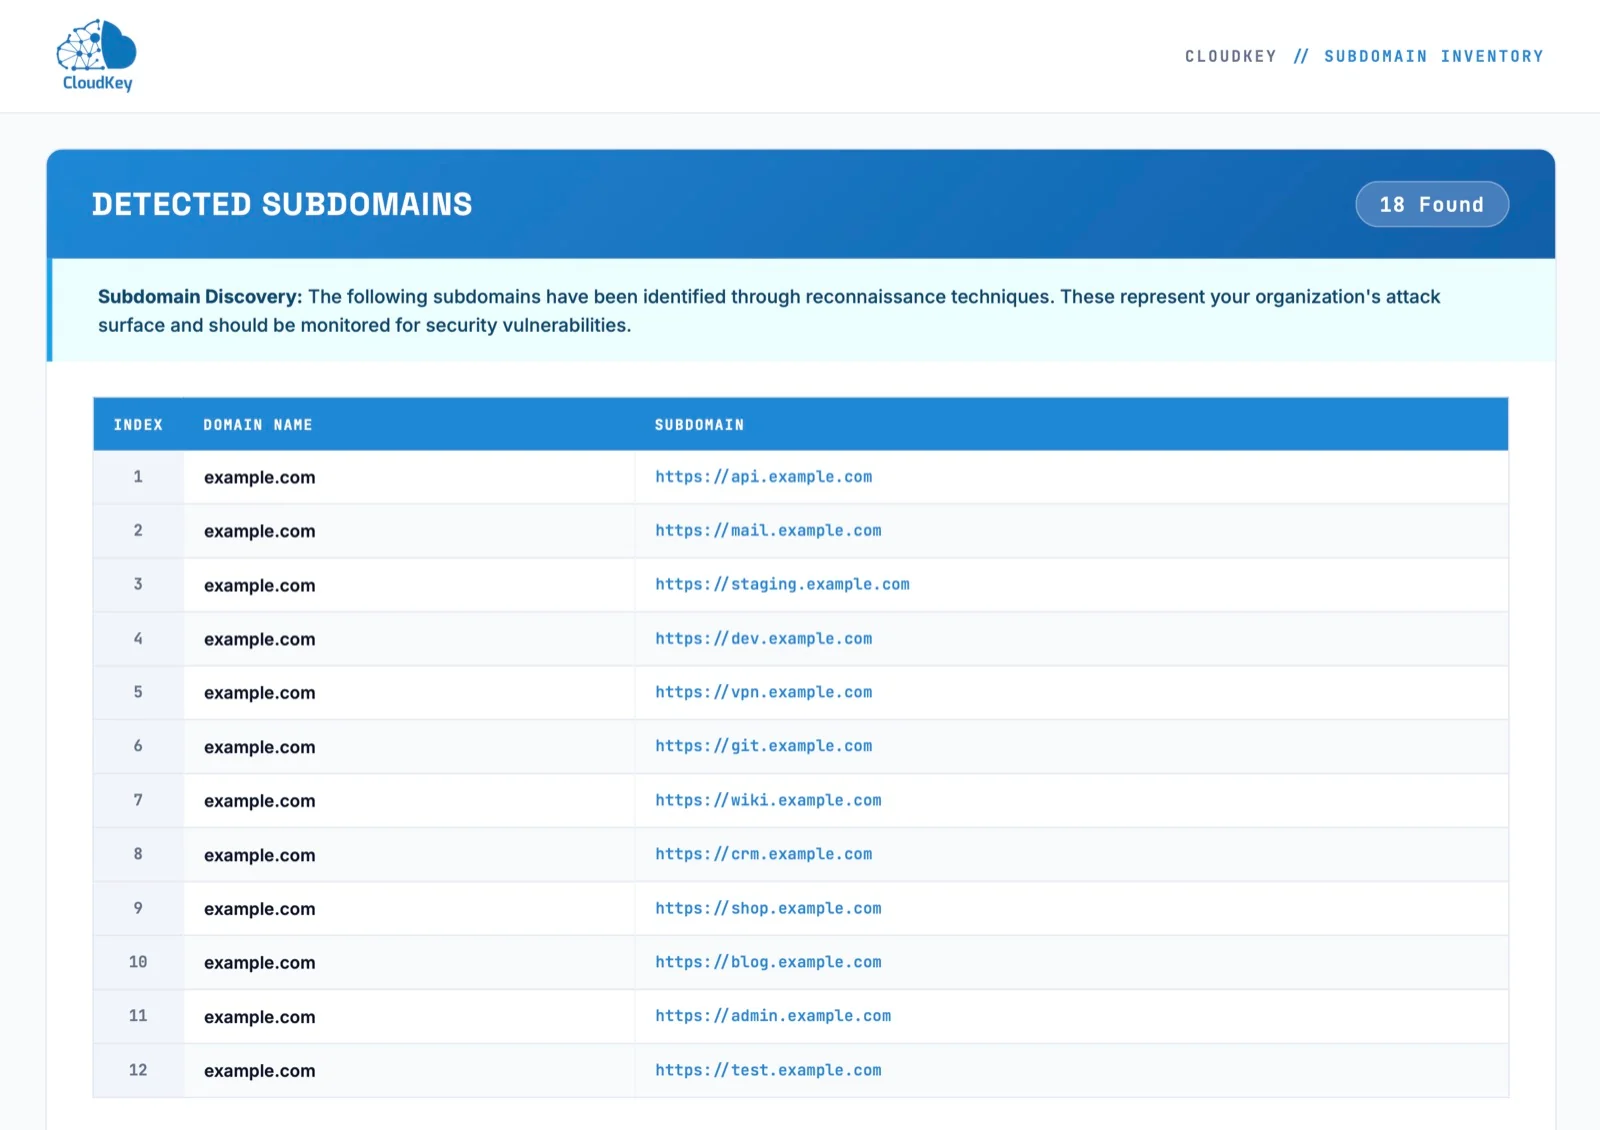This screenshot has width=1600, height=1130.
Task: Click index cell 3
Action: (x=138, y=585)
